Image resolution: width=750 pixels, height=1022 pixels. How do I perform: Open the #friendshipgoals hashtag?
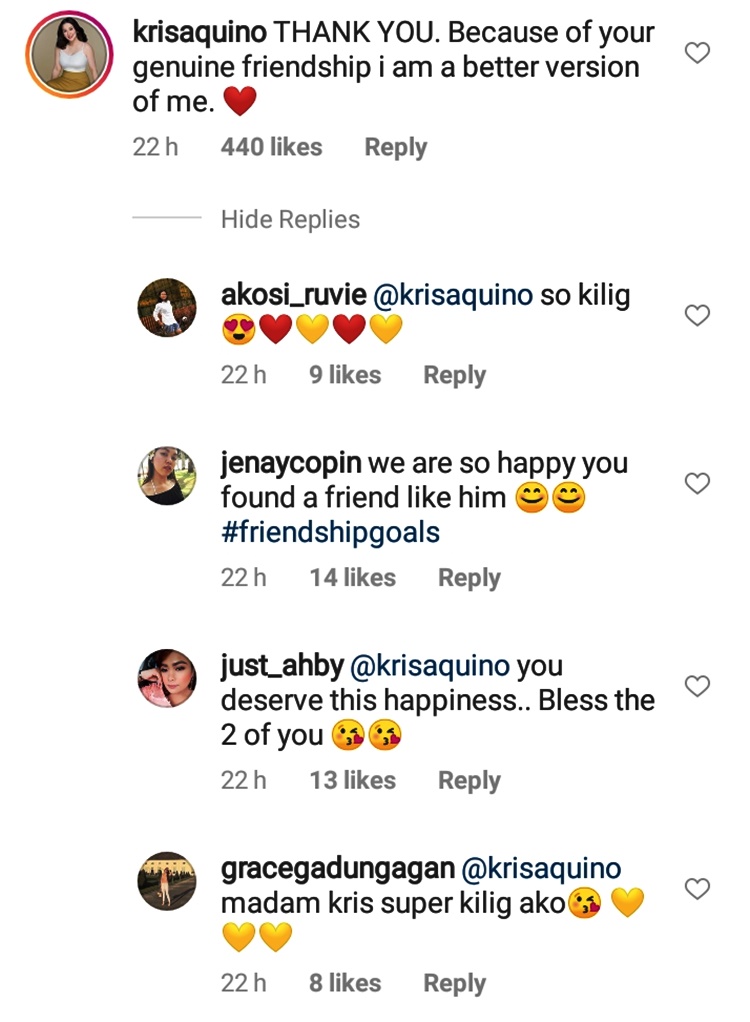click(330, 532)
